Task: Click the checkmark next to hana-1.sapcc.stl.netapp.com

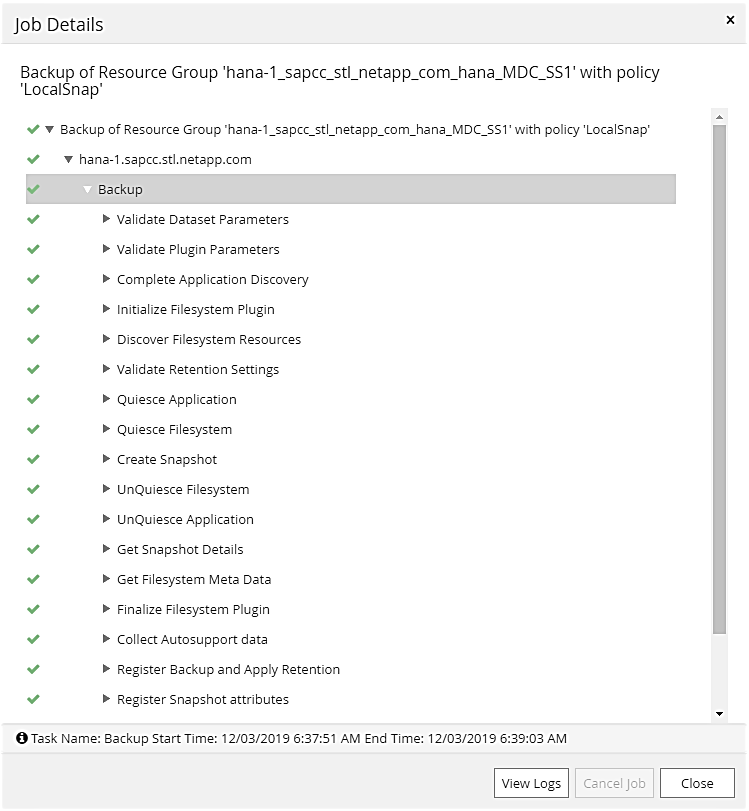Action: pyautogui.click(x=33, y=159)
